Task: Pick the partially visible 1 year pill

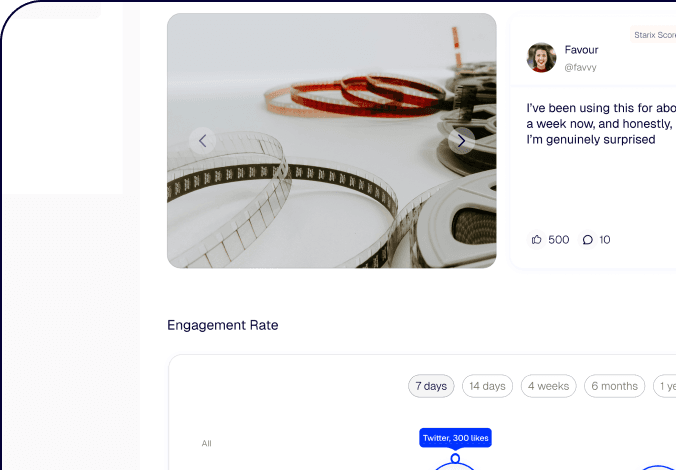Action: [x=665, y=386]
